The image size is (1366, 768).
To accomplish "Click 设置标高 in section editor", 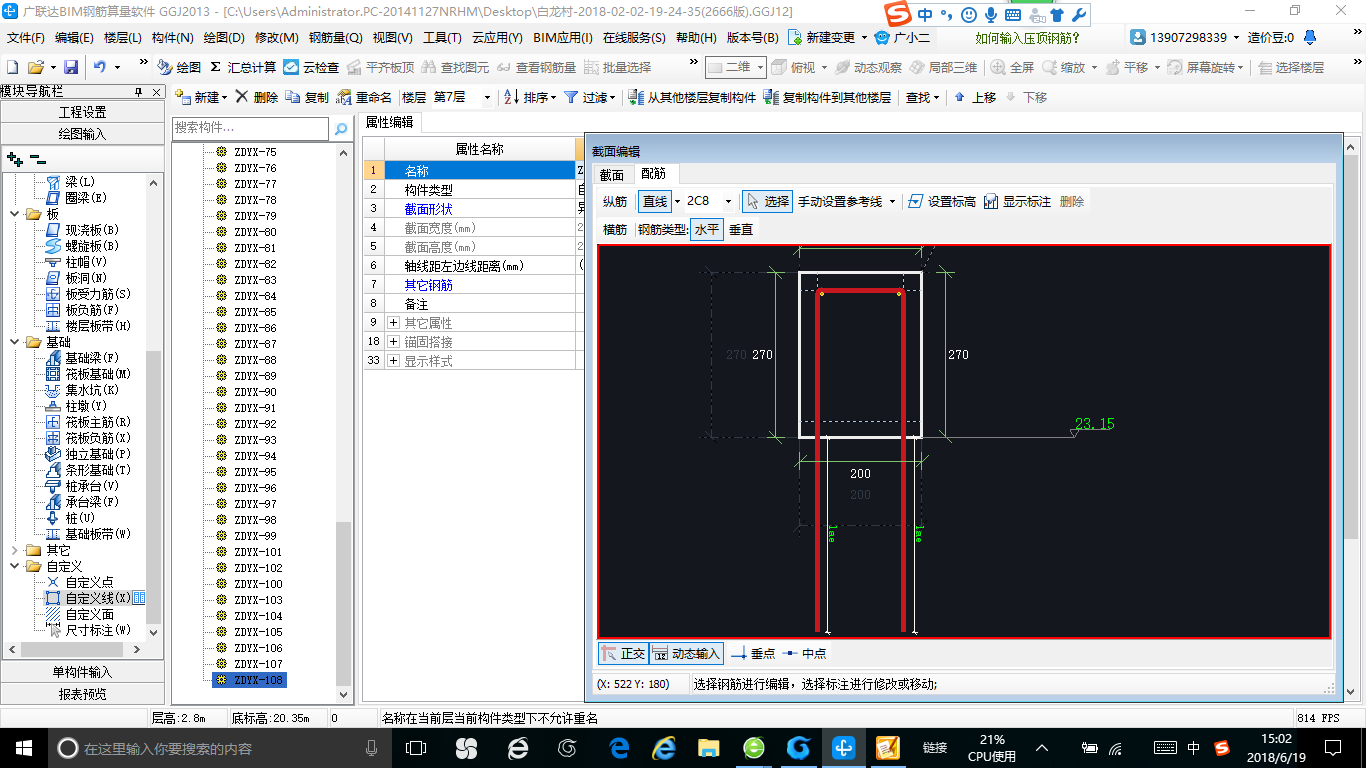I will click(x=941, y=201).
